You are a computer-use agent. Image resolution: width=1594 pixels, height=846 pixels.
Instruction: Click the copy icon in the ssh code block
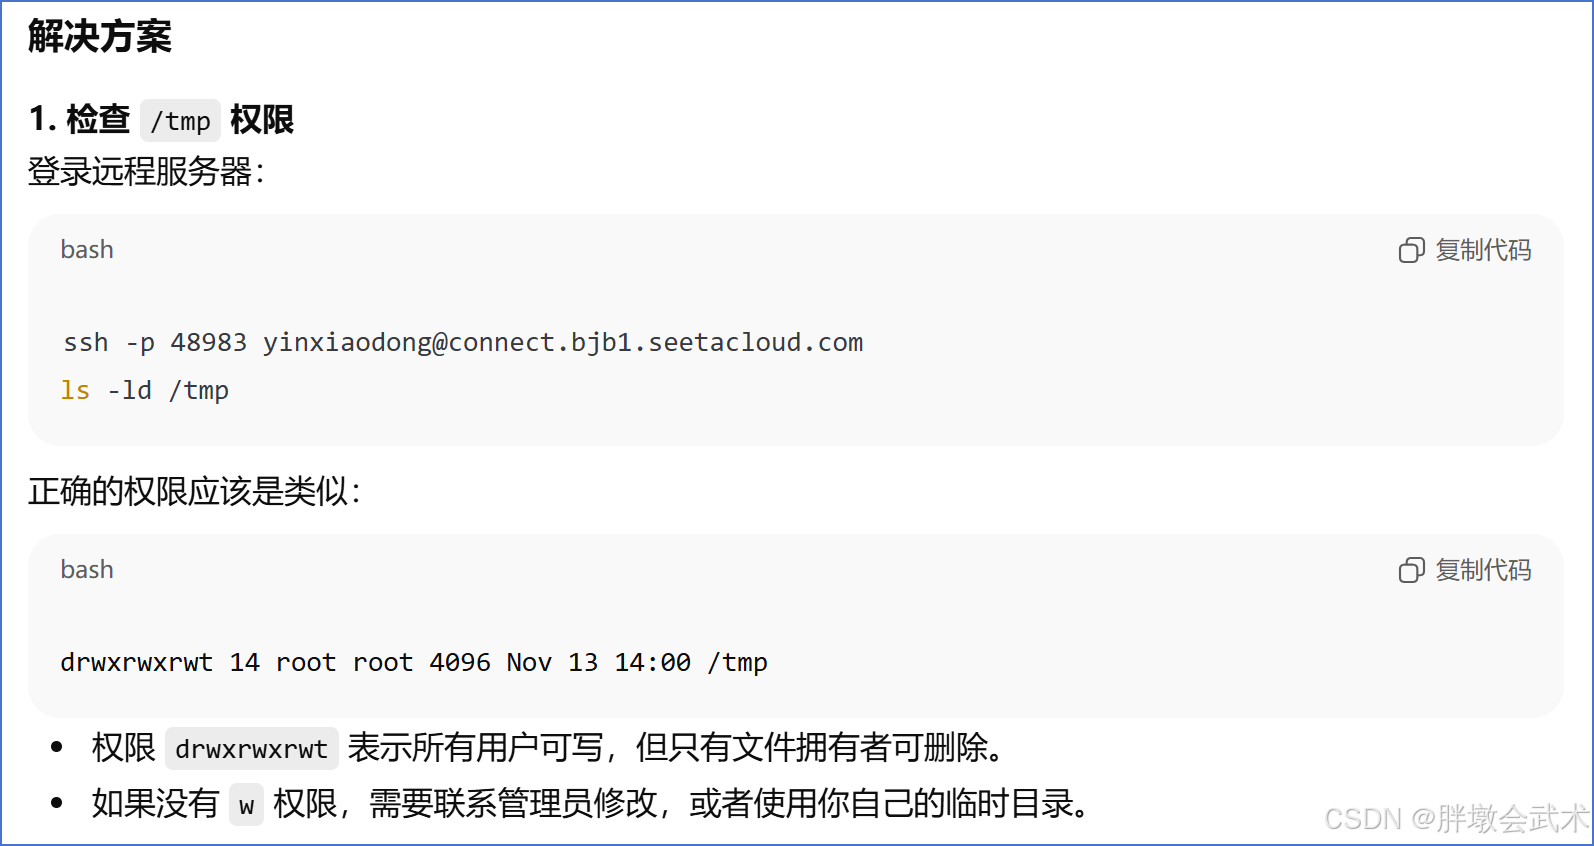point(1411,250)
